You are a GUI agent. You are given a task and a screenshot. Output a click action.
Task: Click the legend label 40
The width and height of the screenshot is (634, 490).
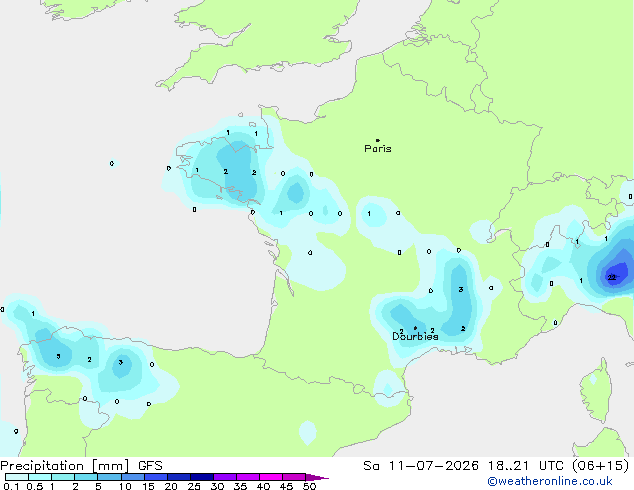(263, 486)
